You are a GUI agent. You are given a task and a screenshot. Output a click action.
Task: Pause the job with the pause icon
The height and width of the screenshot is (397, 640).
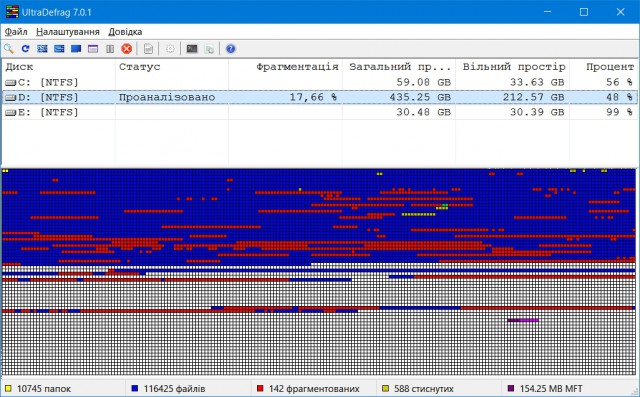click(110, 49)
